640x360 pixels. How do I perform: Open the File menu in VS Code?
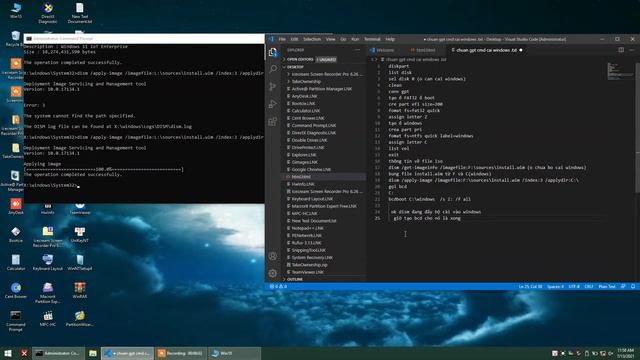tap(282, 39)
